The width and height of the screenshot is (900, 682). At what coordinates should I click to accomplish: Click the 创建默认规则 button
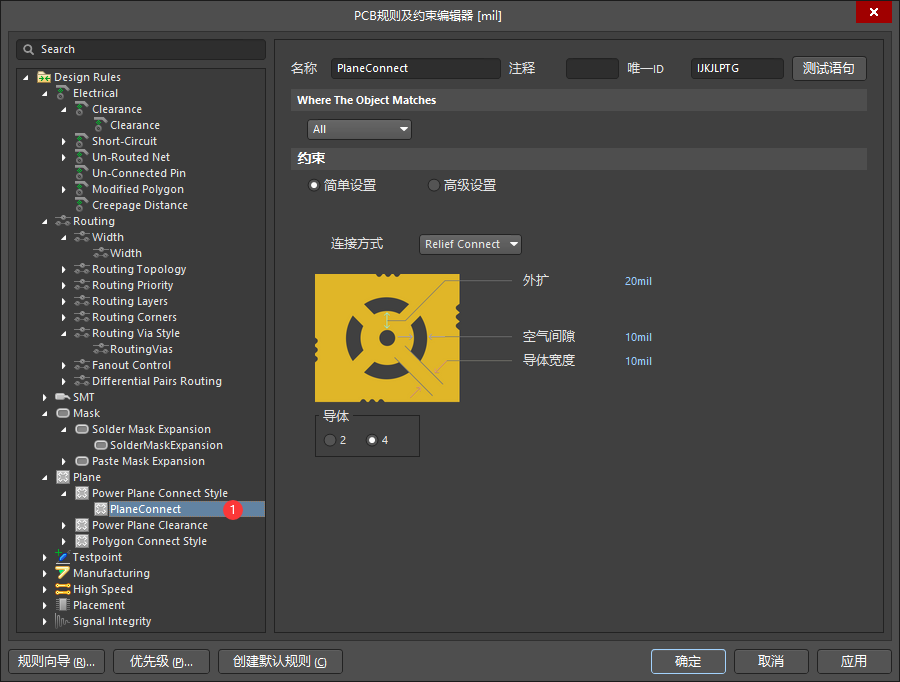point(280,661)
